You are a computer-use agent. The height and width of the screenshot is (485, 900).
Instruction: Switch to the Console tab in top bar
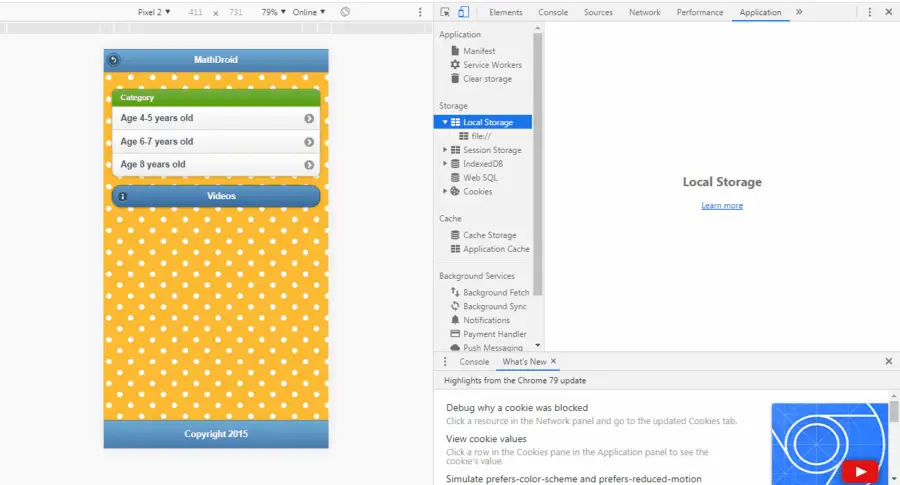point(553,12)
